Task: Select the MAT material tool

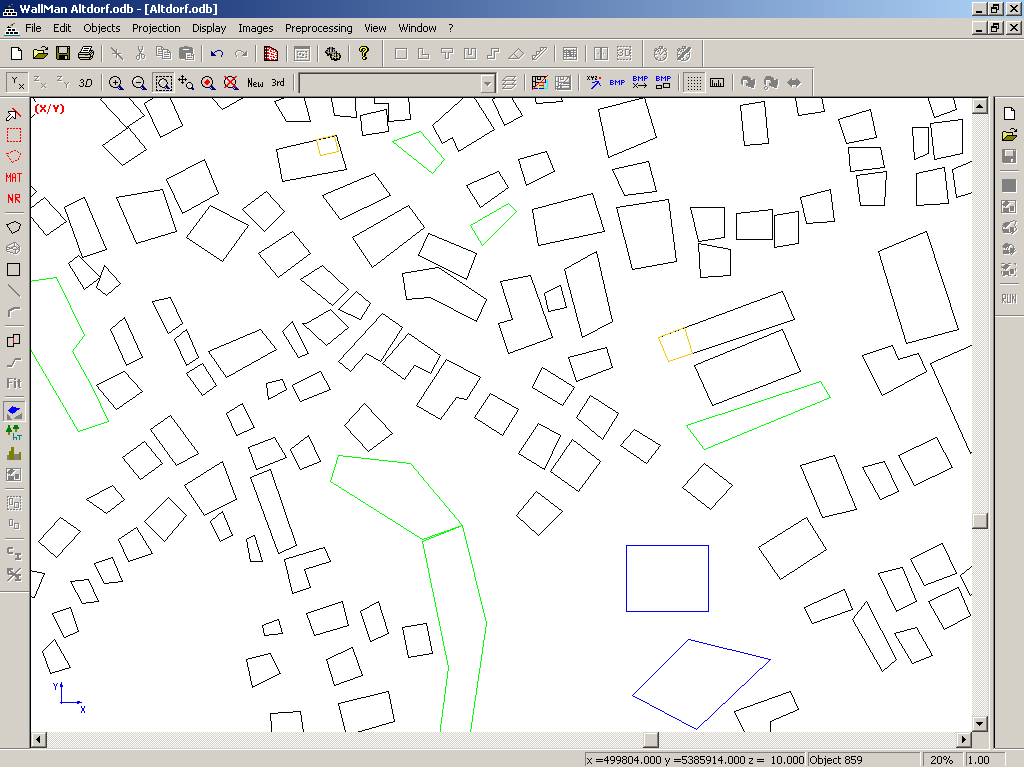Action: [x=14, y=178]
